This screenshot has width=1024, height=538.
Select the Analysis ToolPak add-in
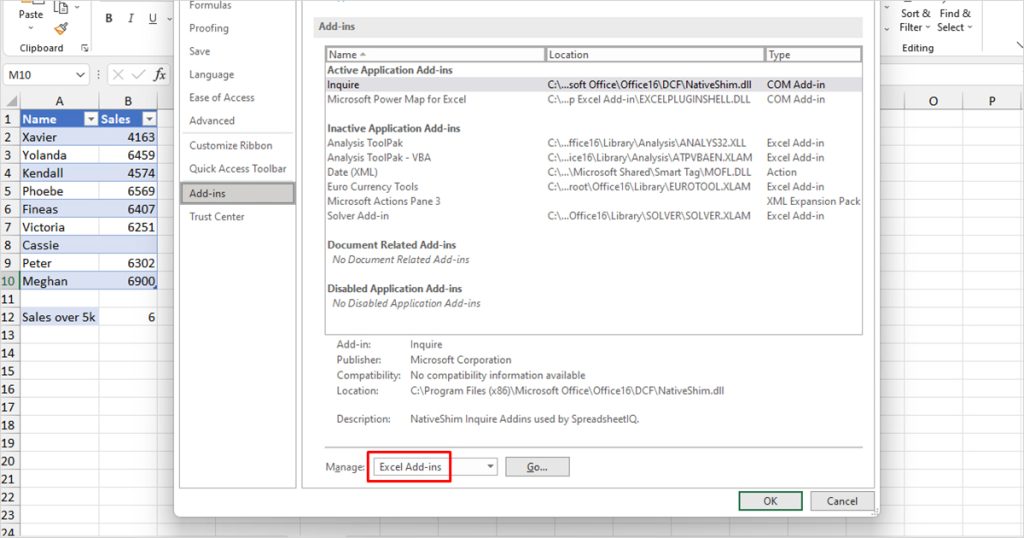pos(594,143)
